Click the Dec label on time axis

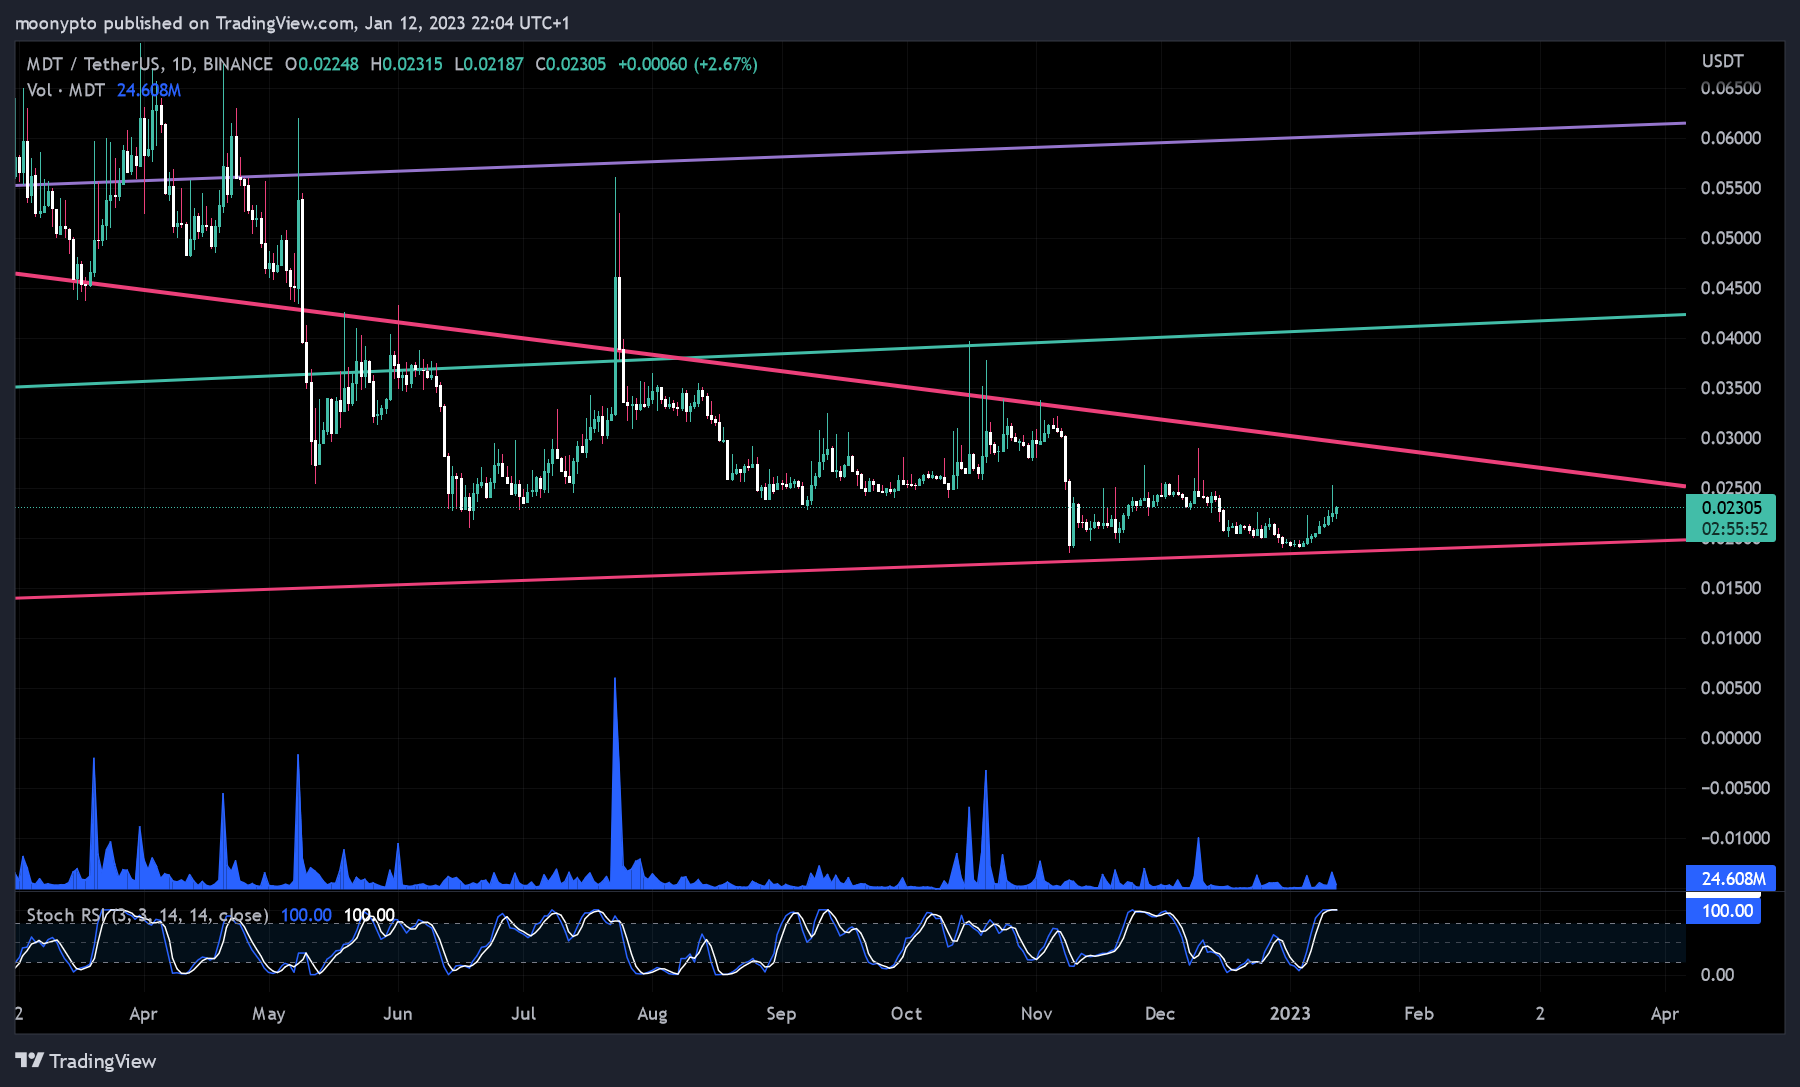[x=1160, y=1014]
